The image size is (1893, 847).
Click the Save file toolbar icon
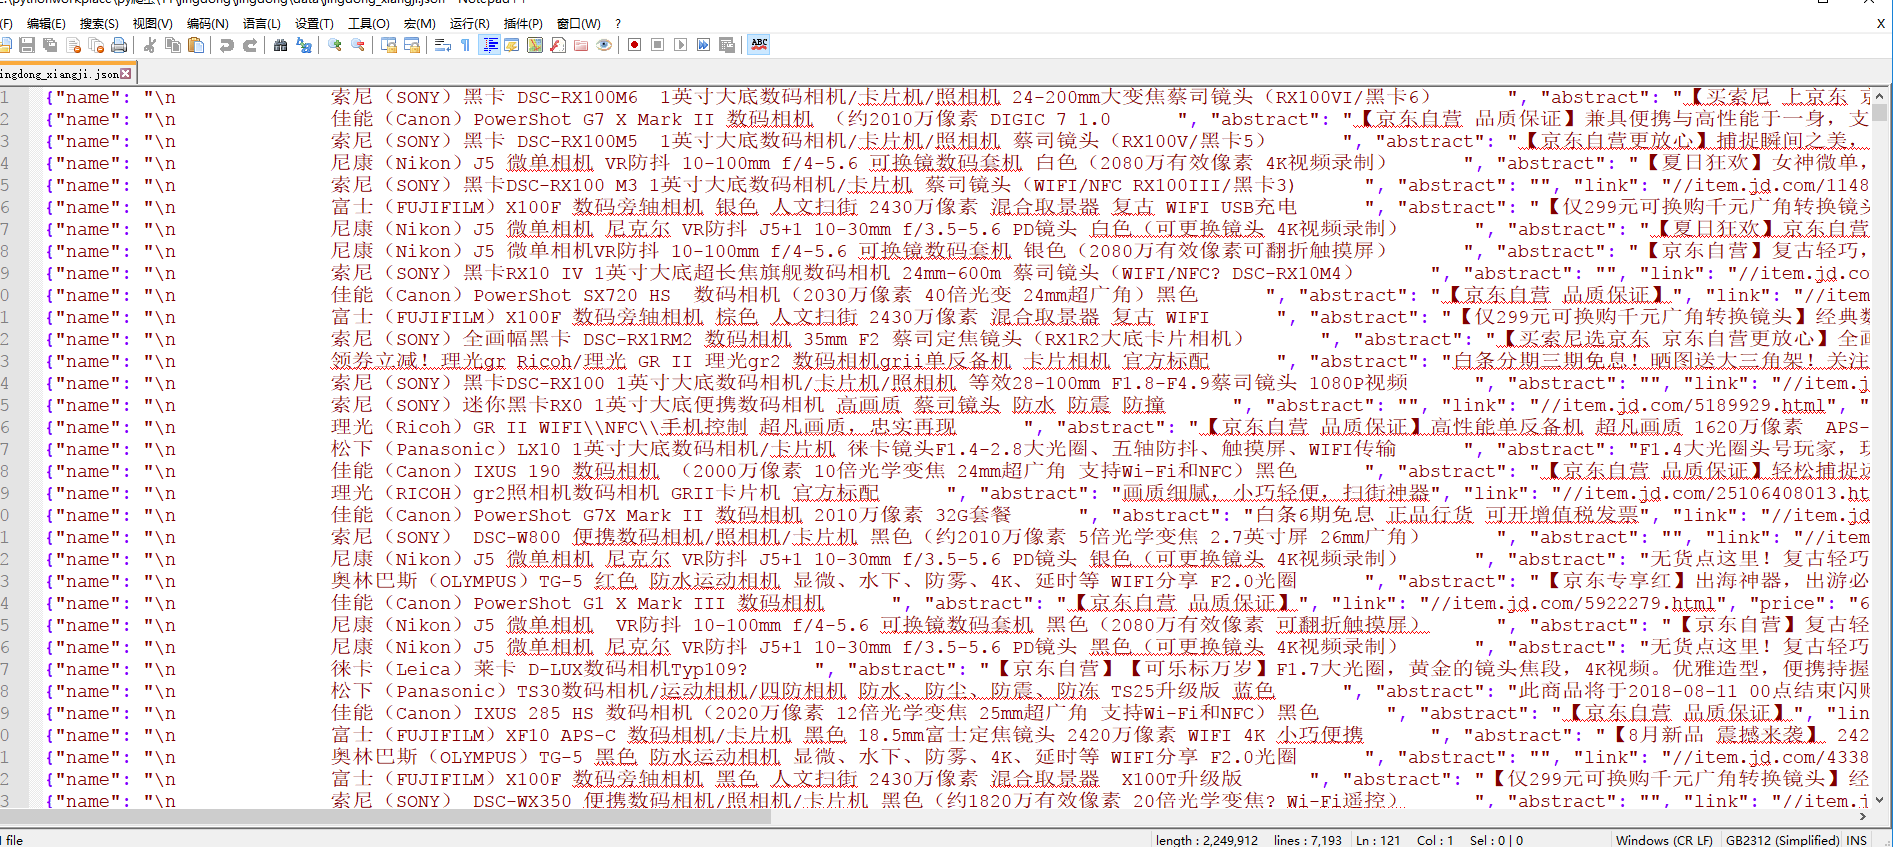tap(27, 45)
